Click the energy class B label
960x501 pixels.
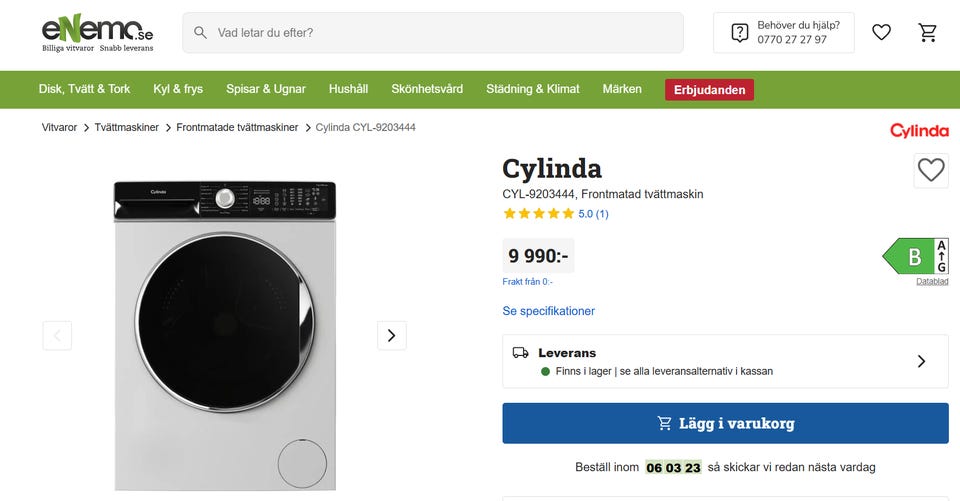click(914, 257)
